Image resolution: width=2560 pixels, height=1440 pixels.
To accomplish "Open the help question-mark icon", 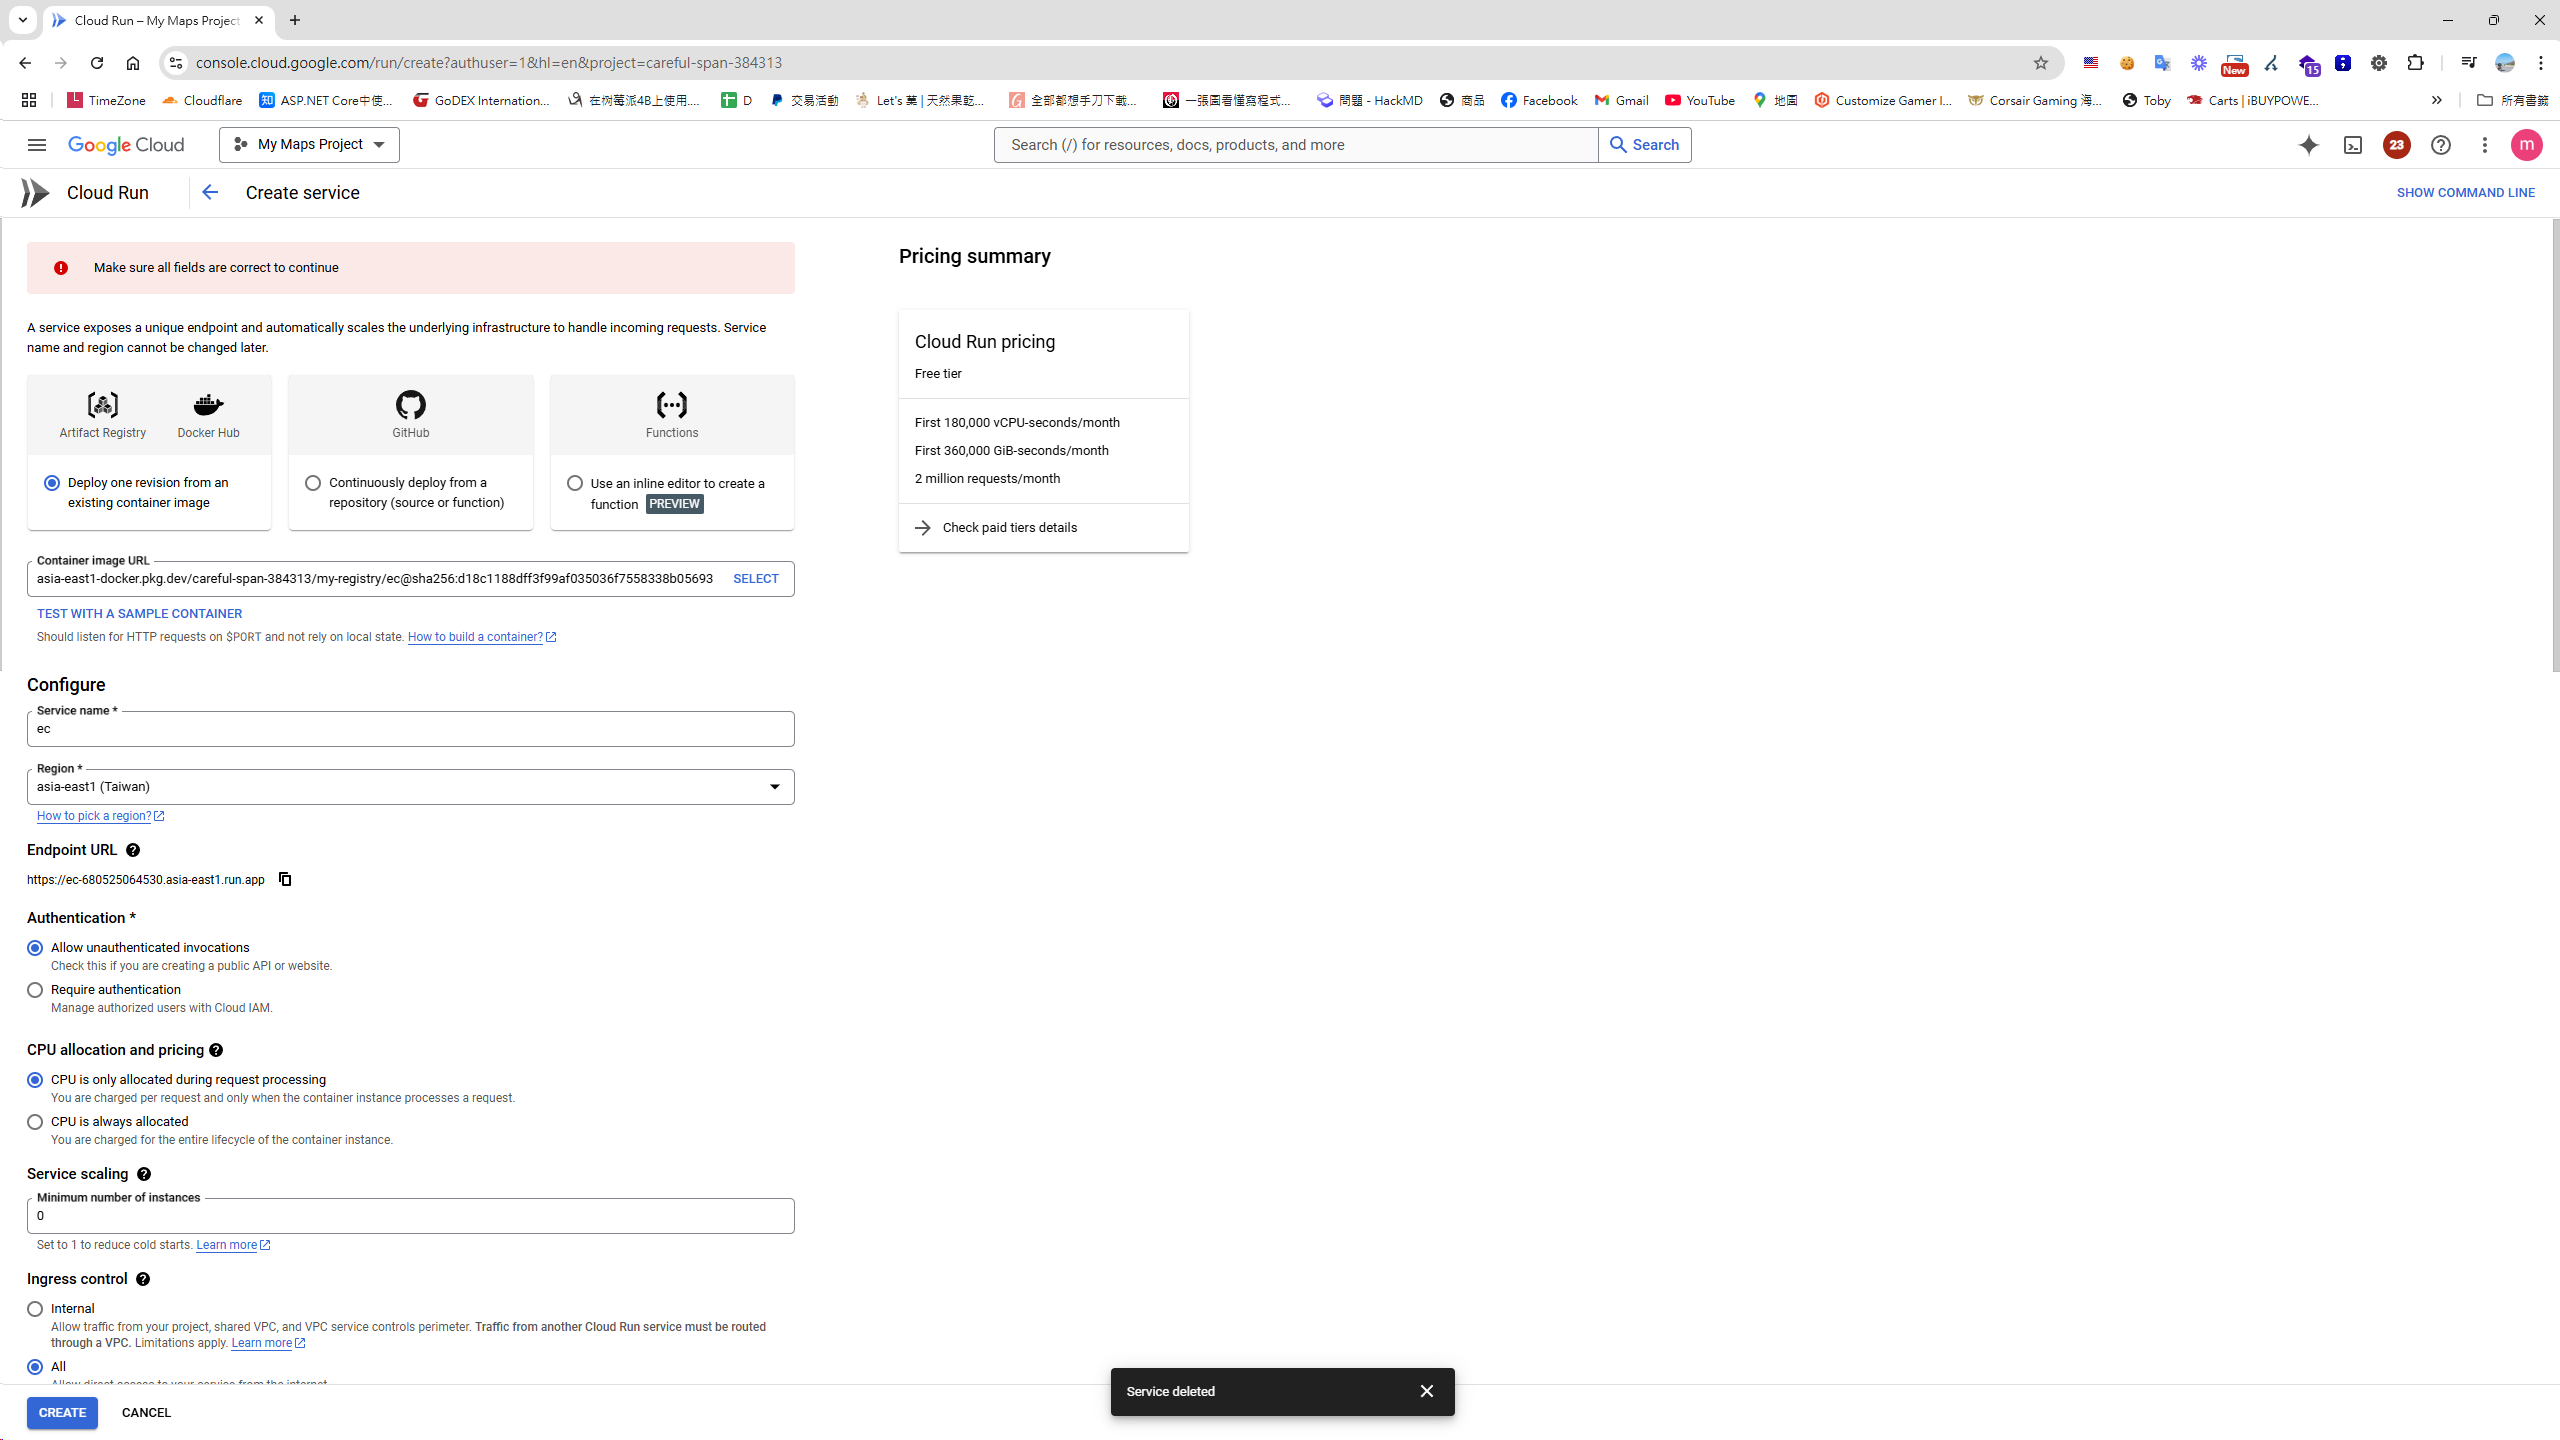I will tap(2440, 145).
